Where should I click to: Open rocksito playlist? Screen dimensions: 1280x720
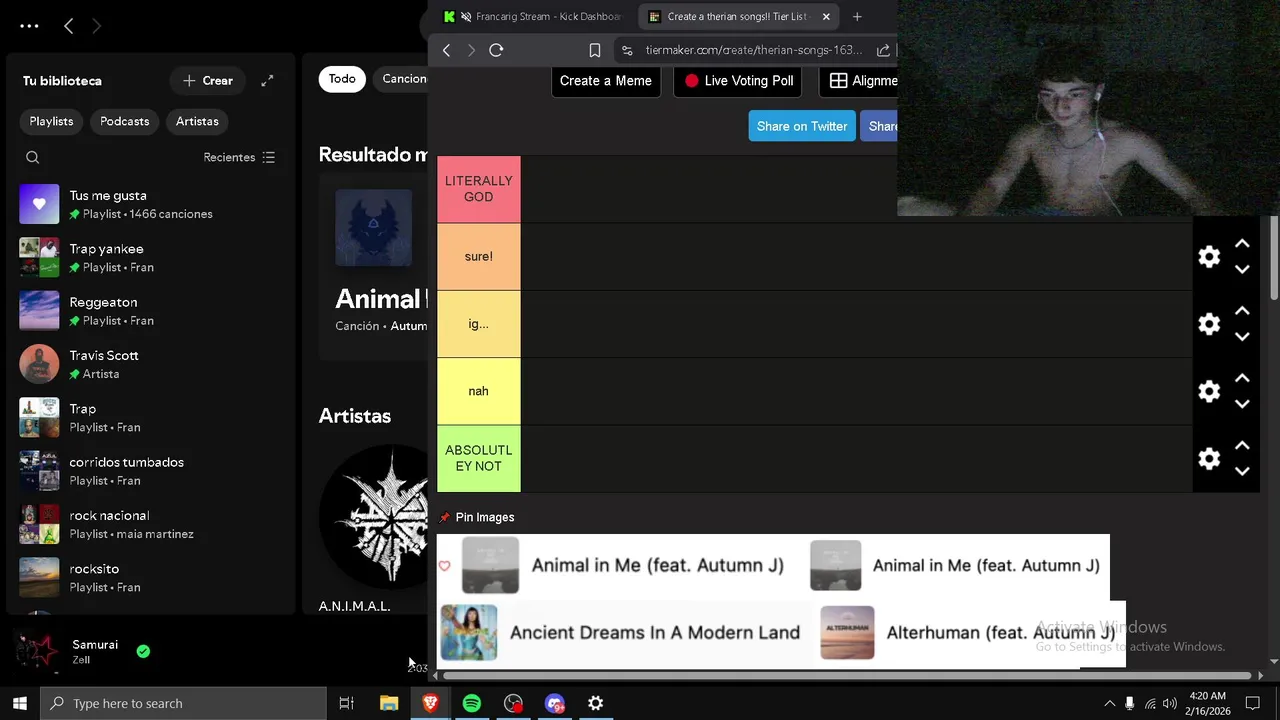coord(150,578)
